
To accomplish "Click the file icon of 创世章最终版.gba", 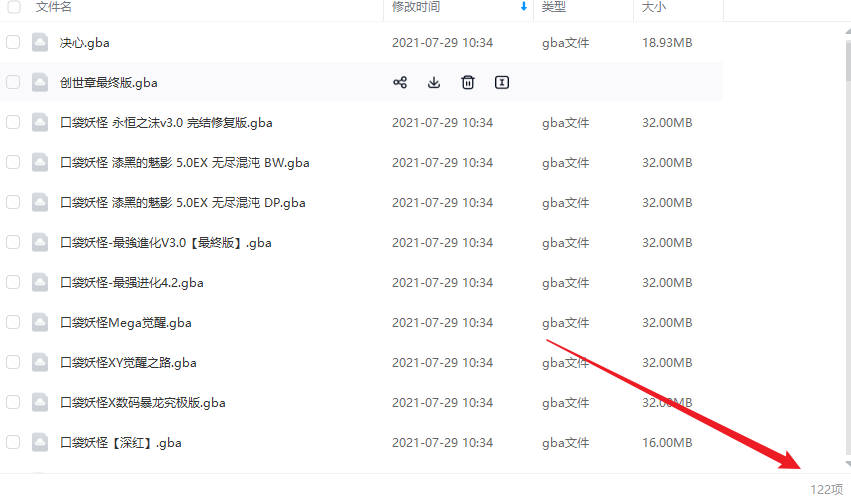I will (x=40, y=82).
